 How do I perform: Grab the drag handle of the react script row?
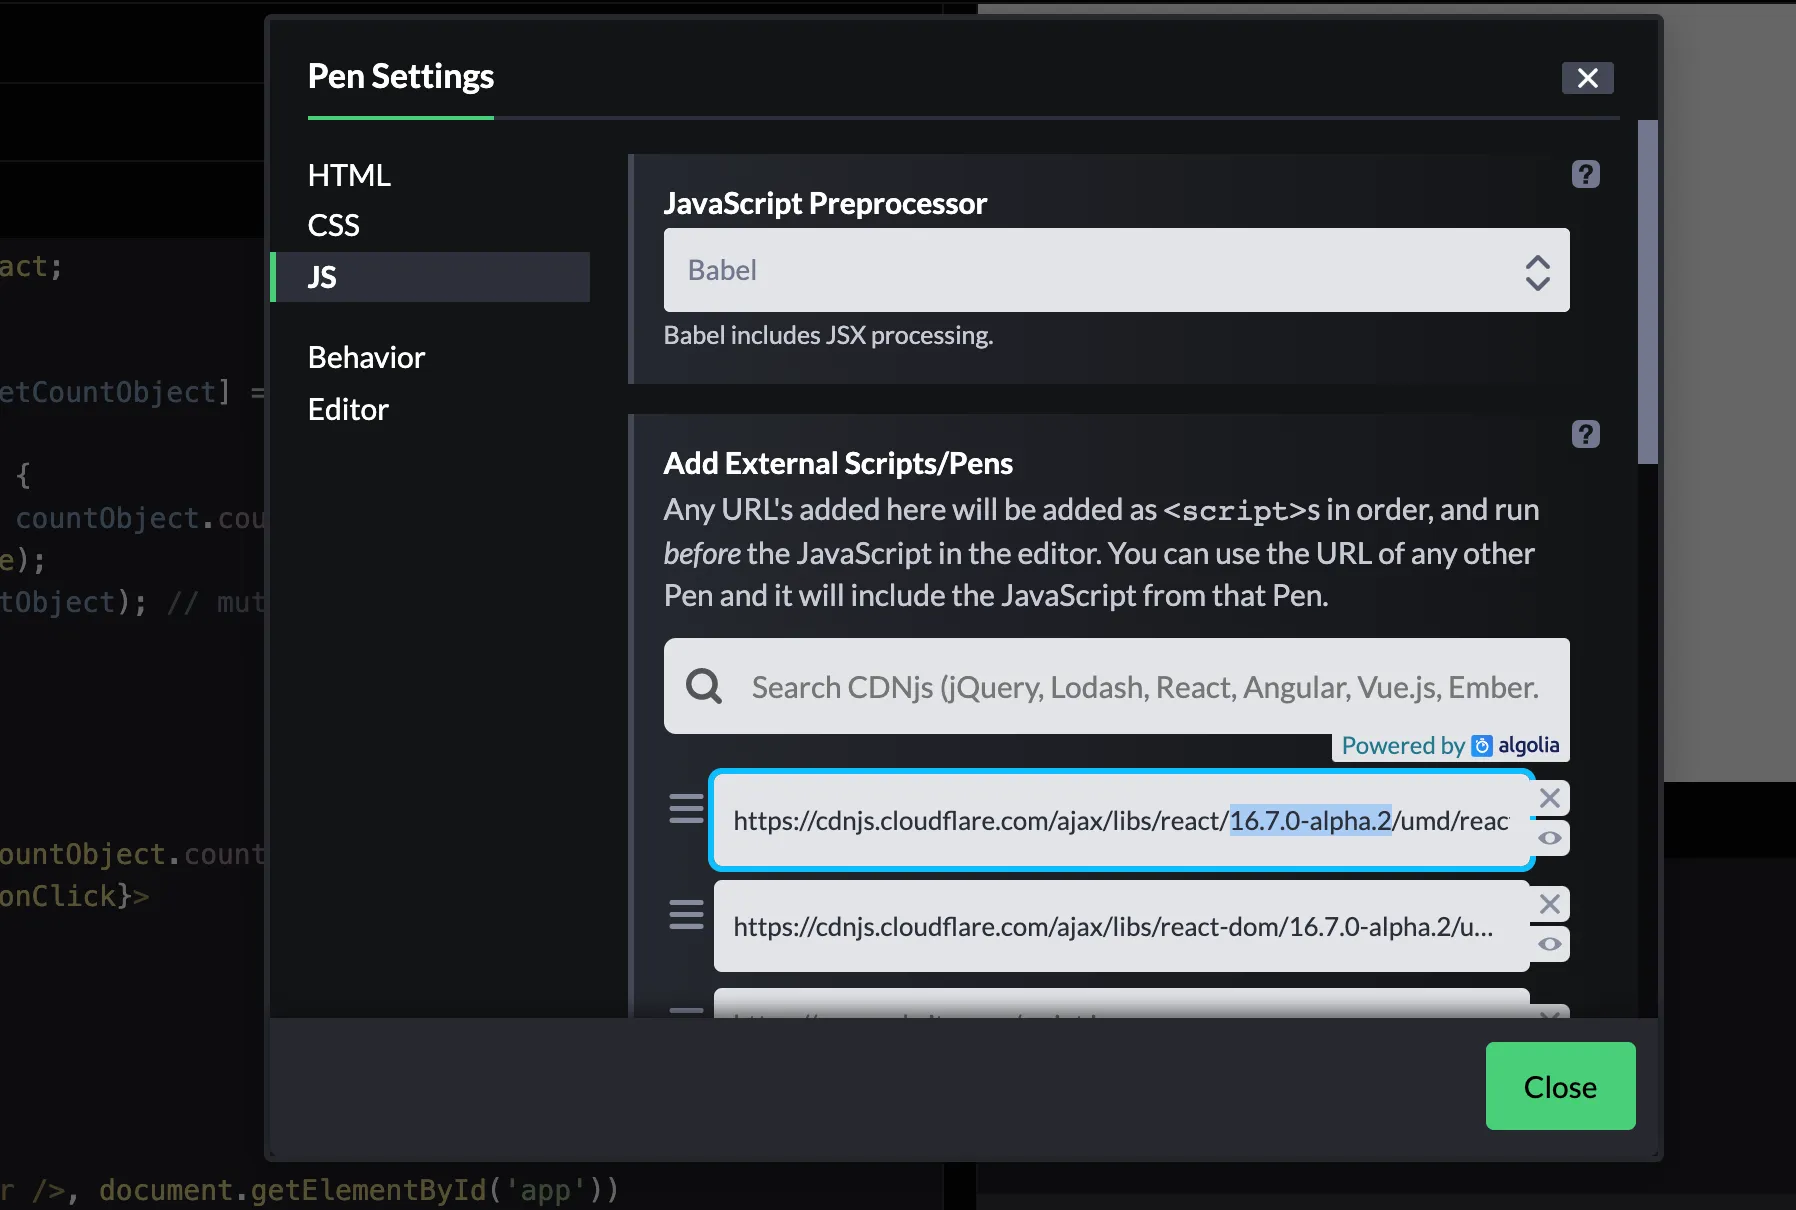click(x=686, y=808)
